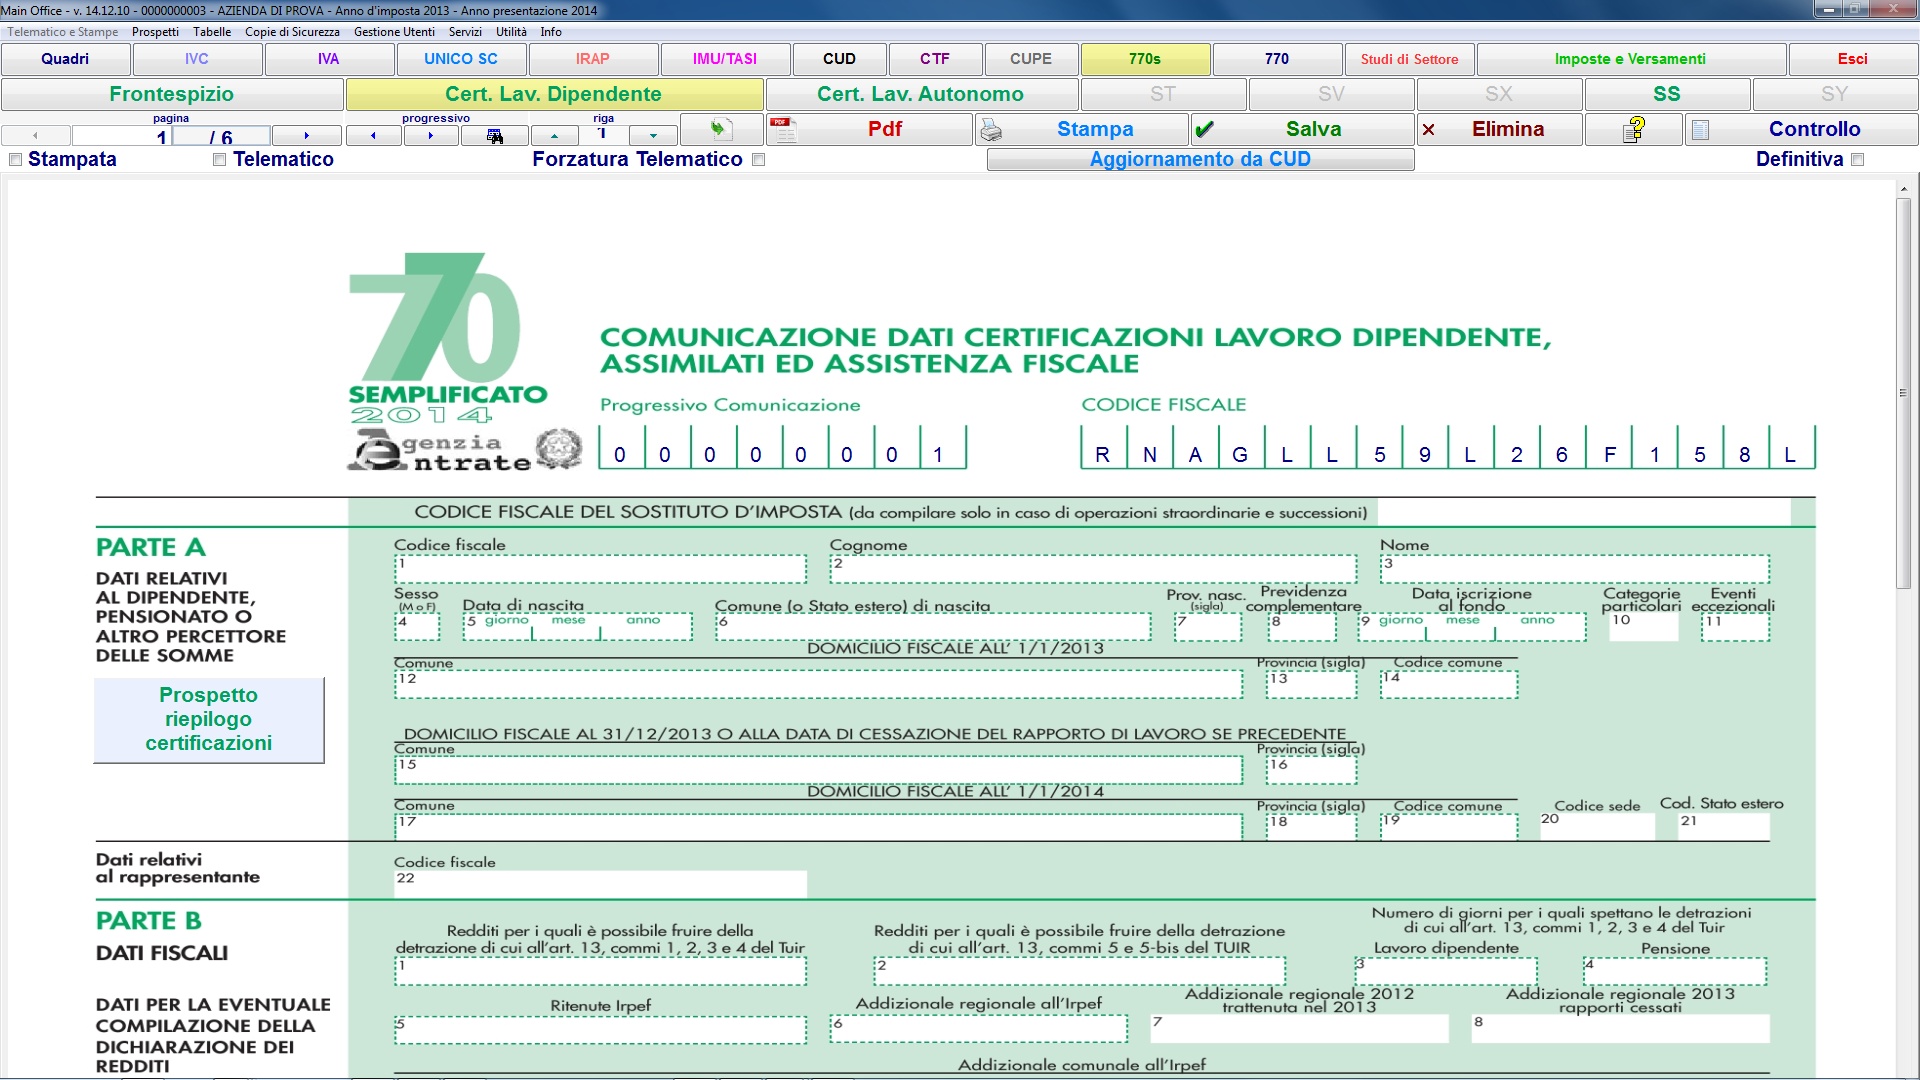1920x1080 pixels.
Task: Click the Cognome field 2
Action: coord(1093,569)
